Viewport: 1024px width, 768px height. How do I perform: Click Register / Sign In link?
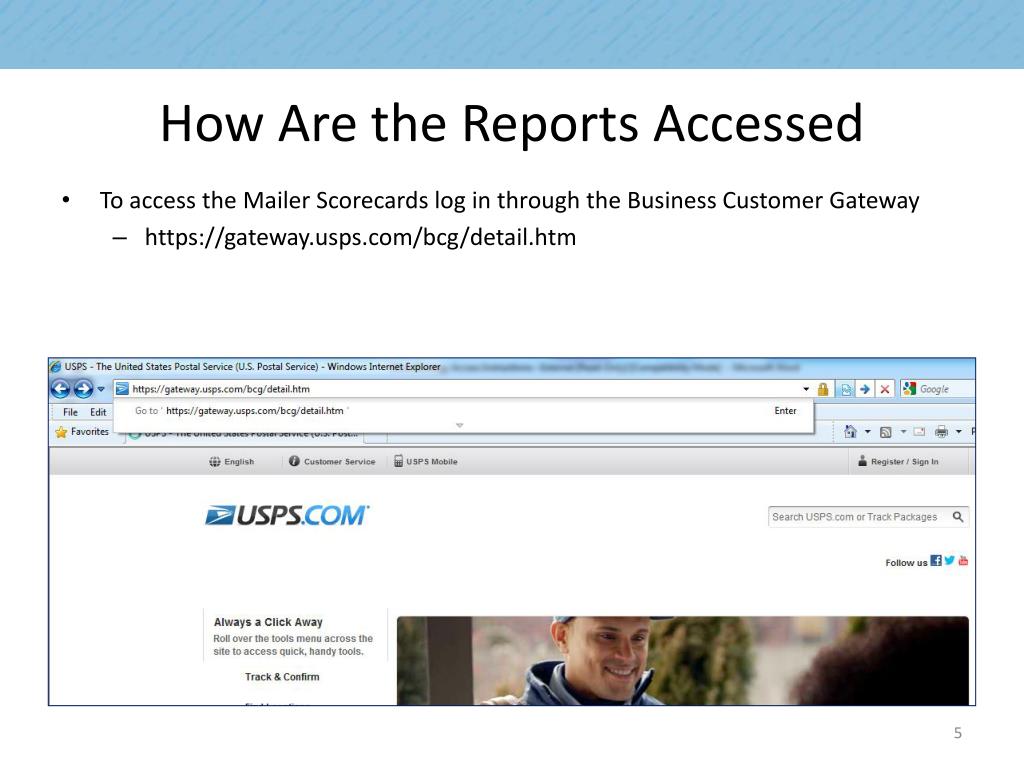click(x=898, y=461)
